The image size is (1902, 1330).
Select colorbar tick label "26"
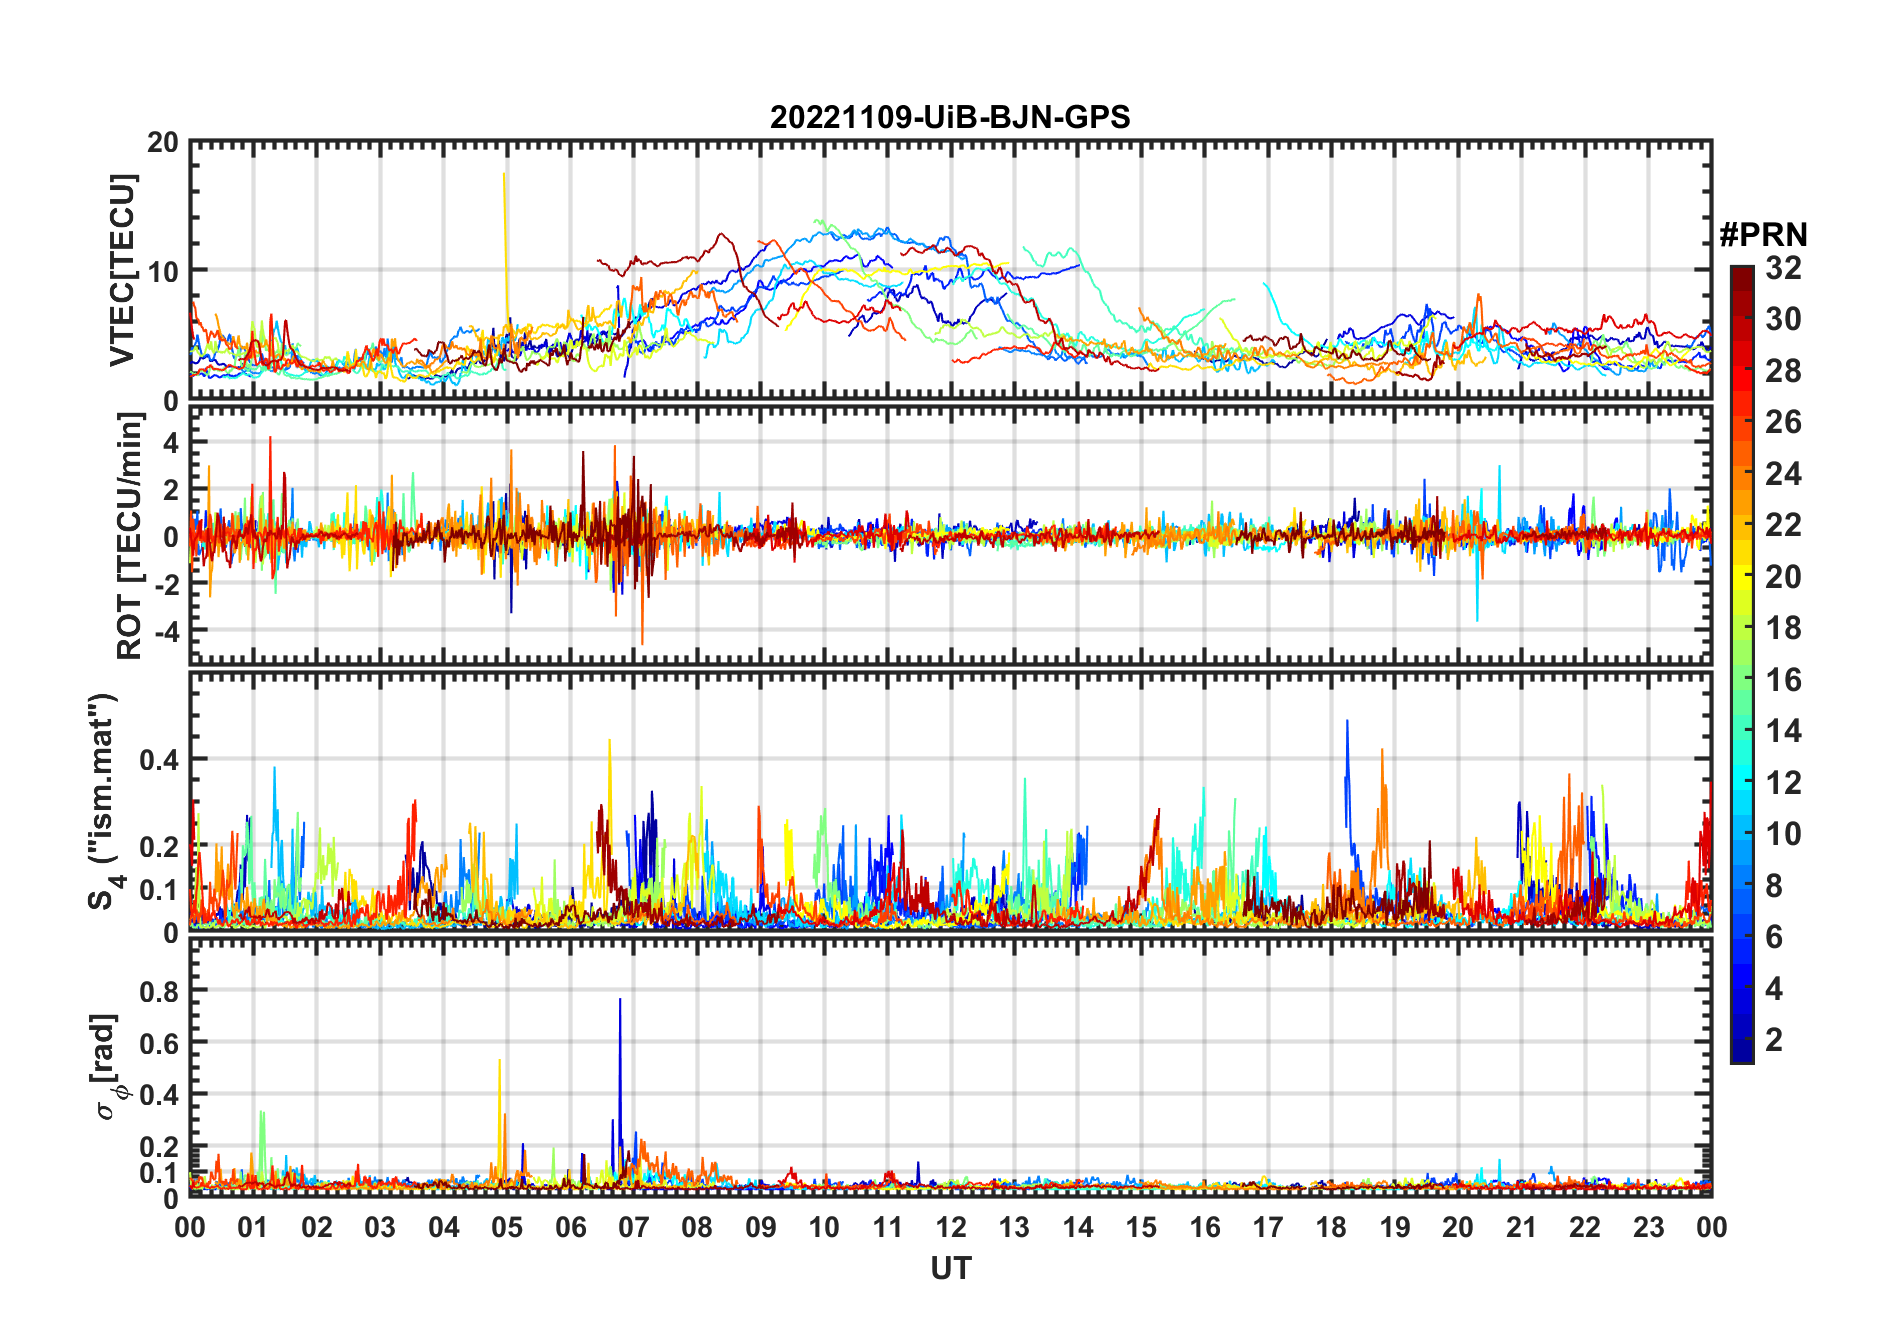[1783, 422]
